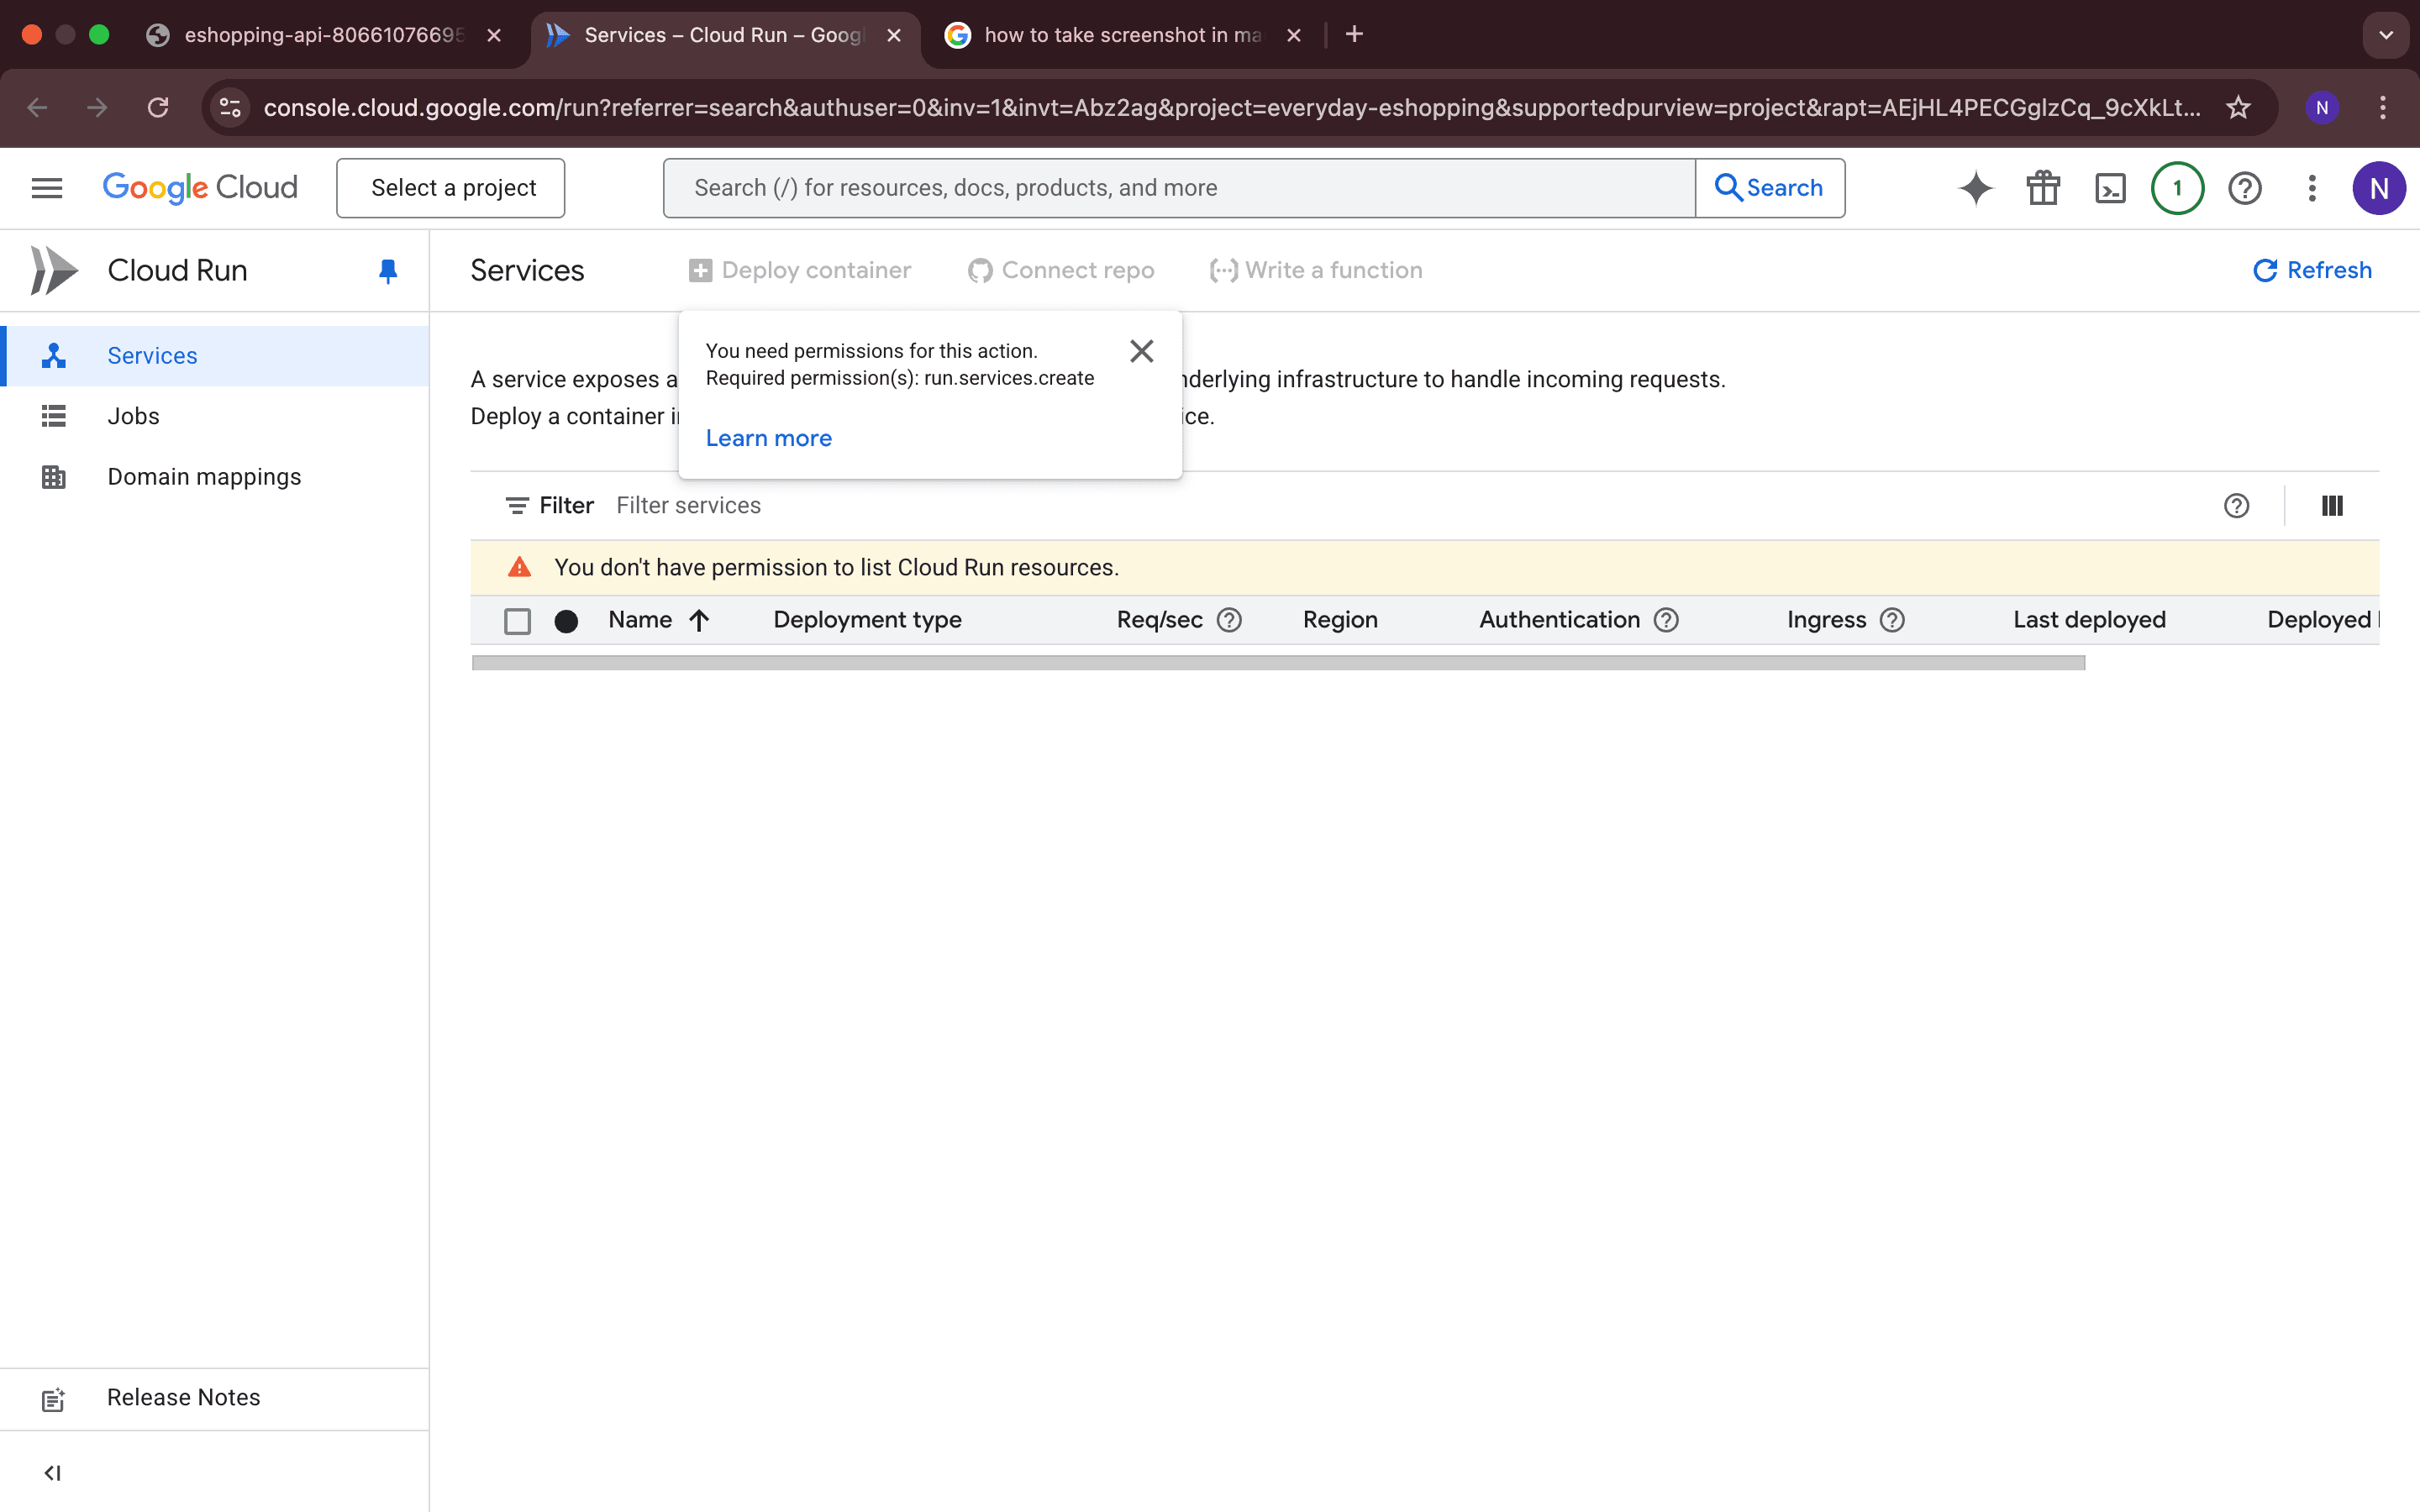2420x1512 pixels.
Task: Sort by Name column arrow
Action: coord(699,620)
